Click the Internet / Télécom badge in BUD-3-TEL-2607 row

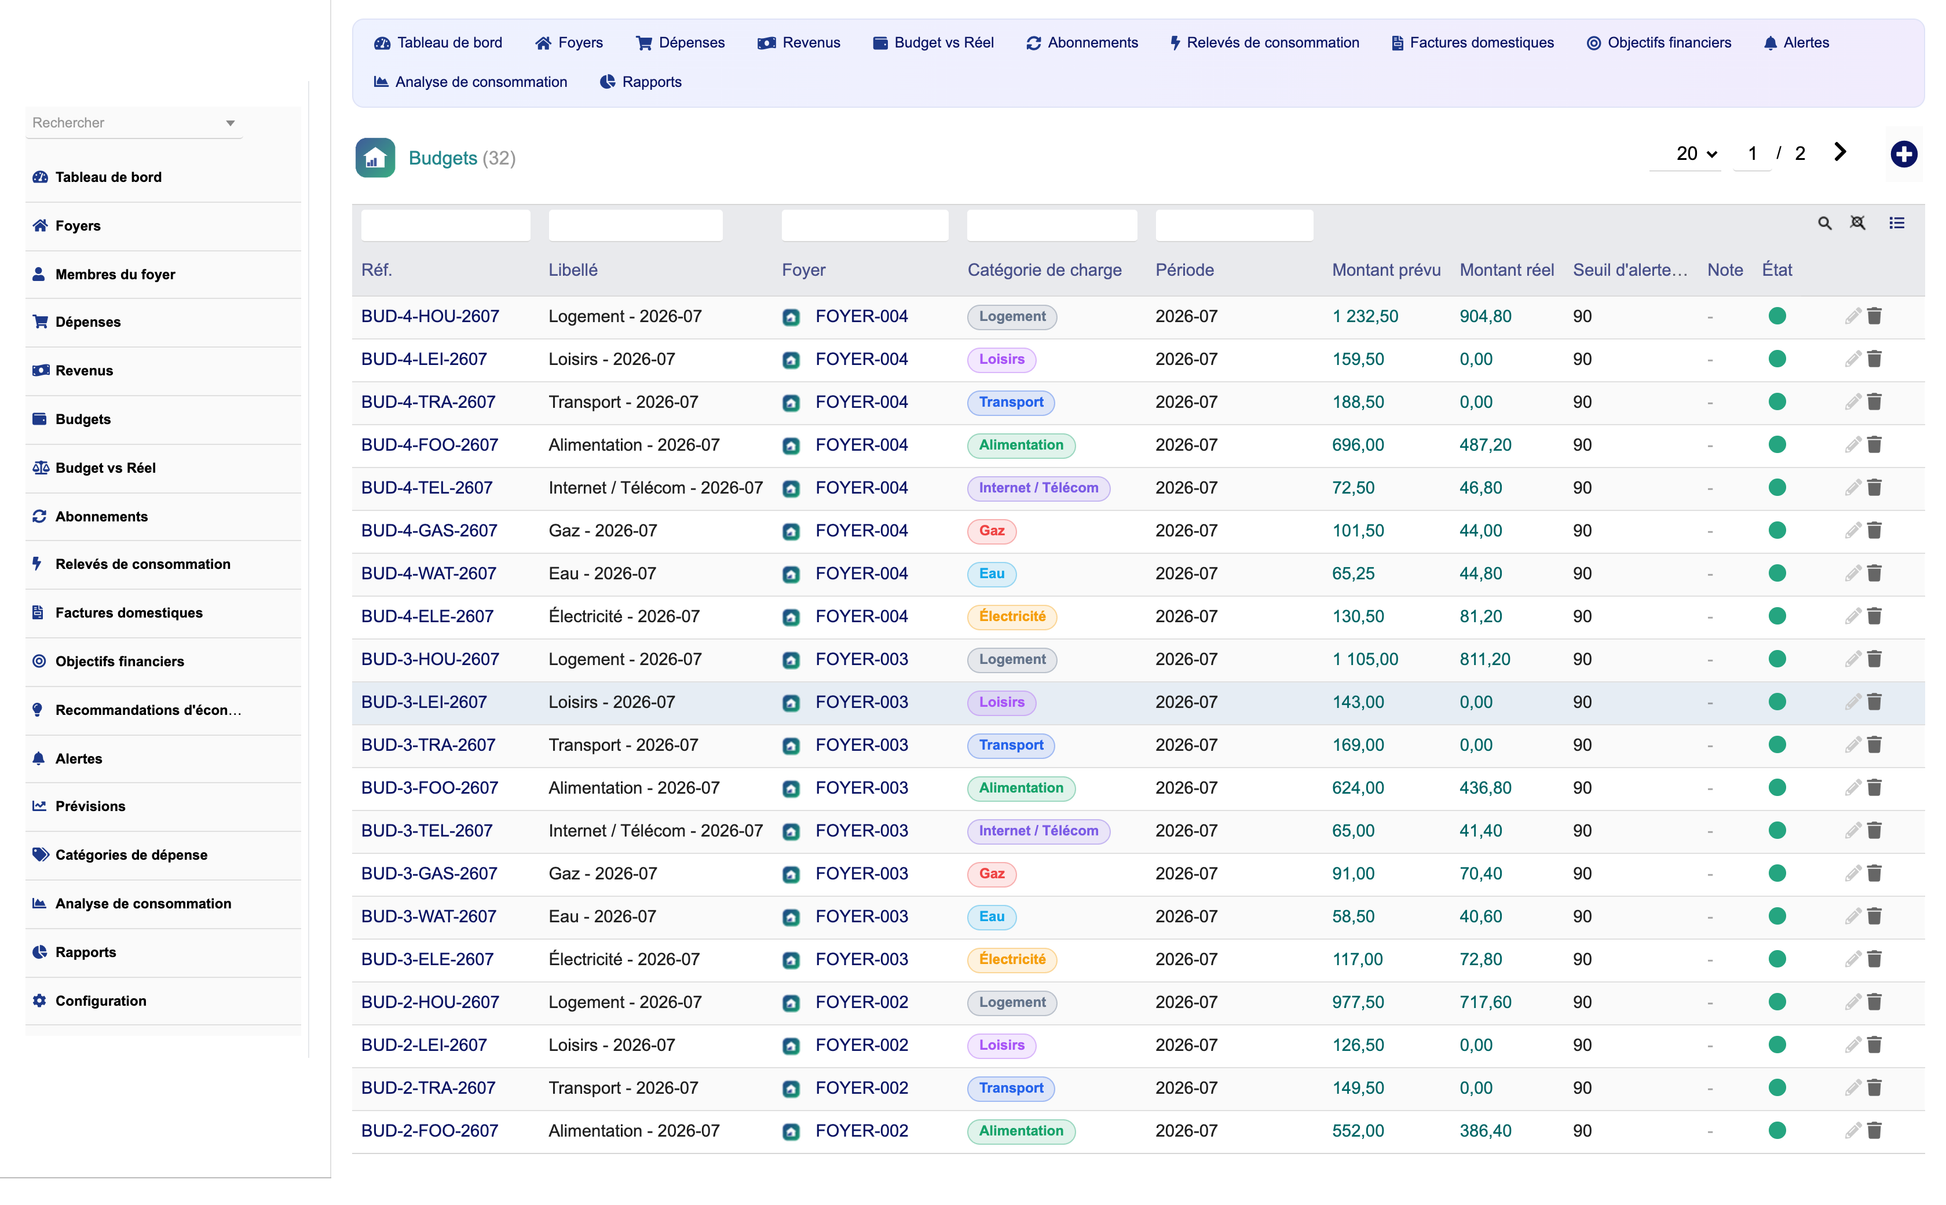coord(1038,831)
